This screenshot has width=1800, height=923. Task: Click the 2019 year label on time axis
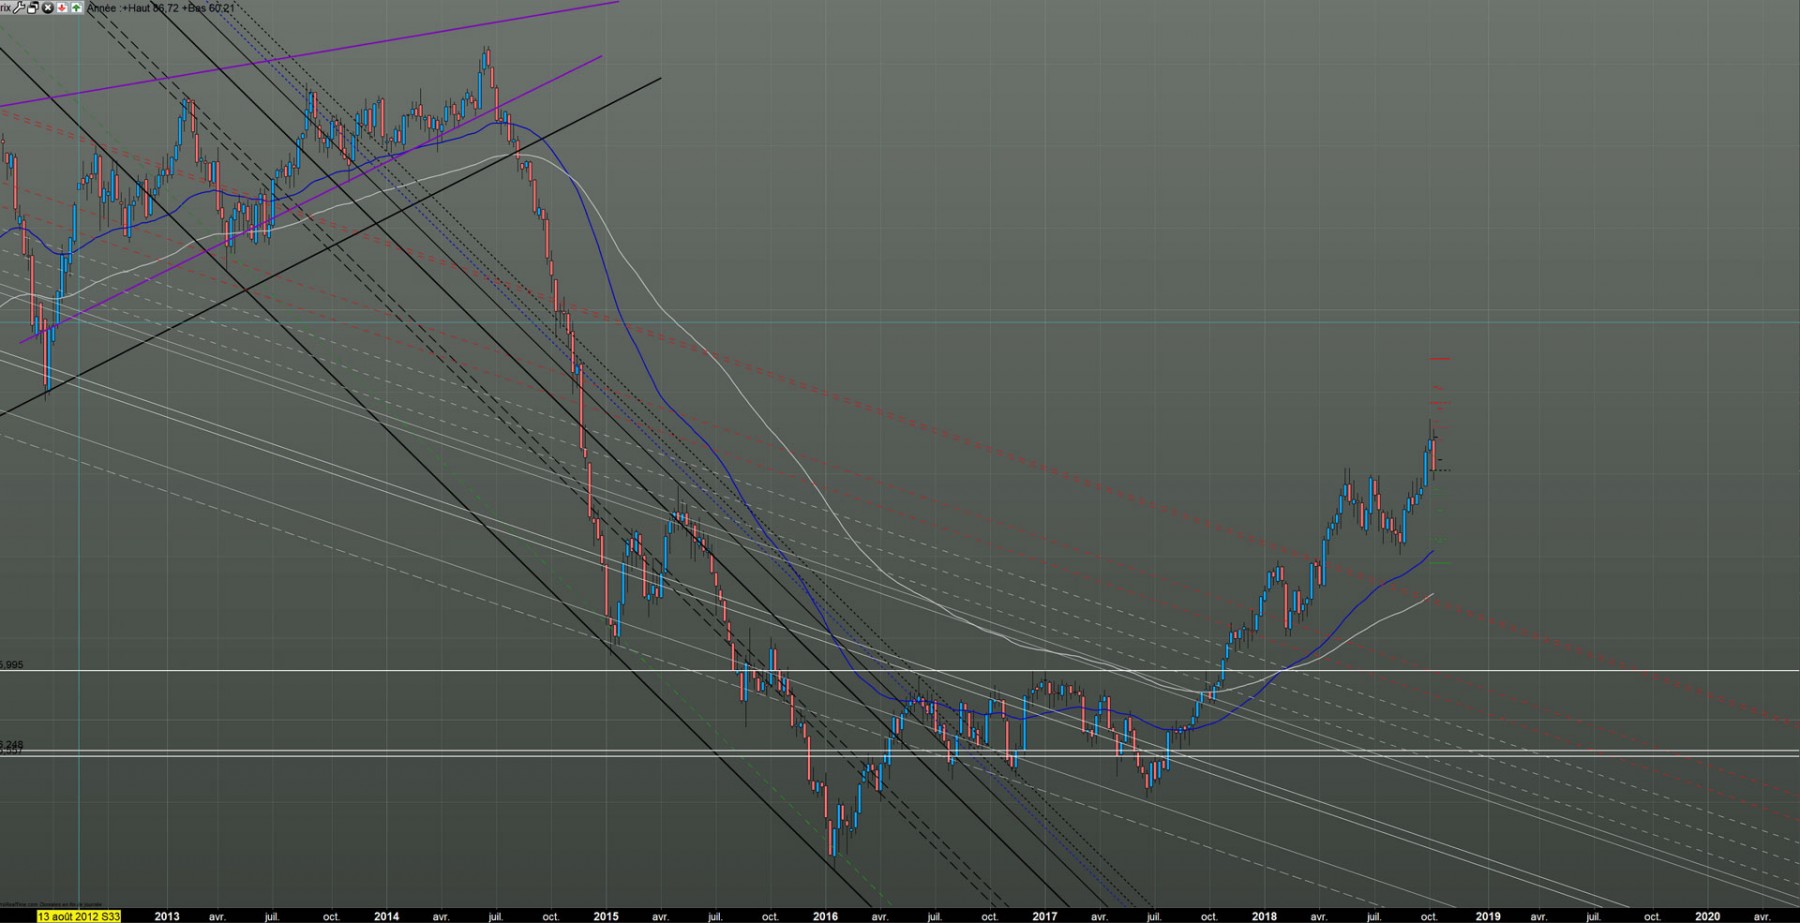(1488, 916)
